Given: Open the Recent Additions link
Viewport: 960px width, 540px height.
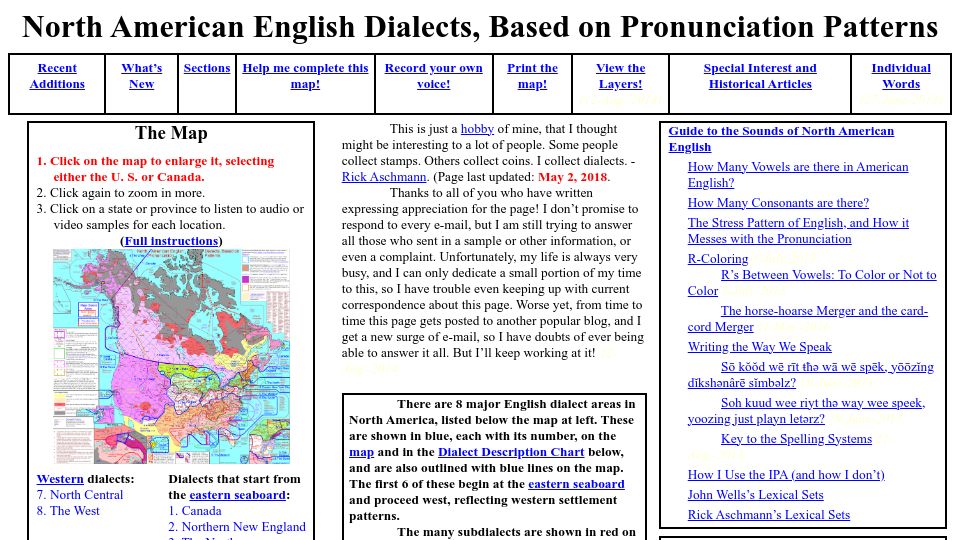Looking at the screenshot, I should [x=57, y=76].
